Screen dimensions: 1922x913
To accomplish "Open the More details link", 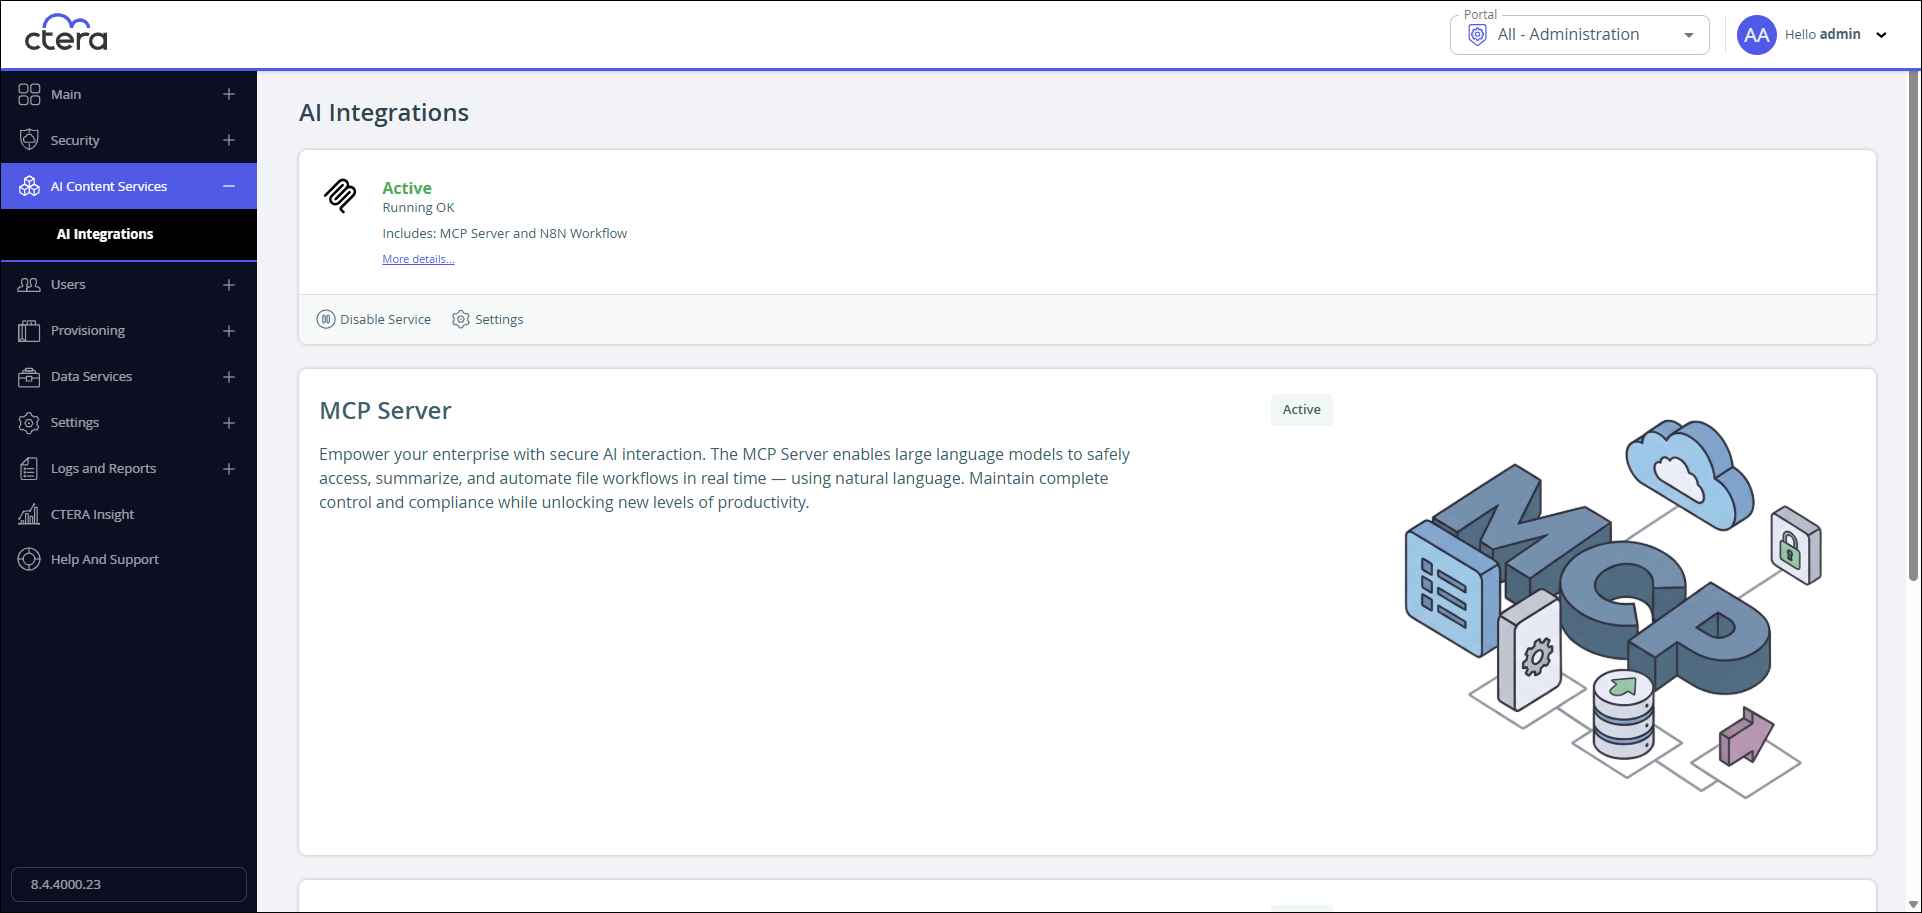I will tap(418, 259).
